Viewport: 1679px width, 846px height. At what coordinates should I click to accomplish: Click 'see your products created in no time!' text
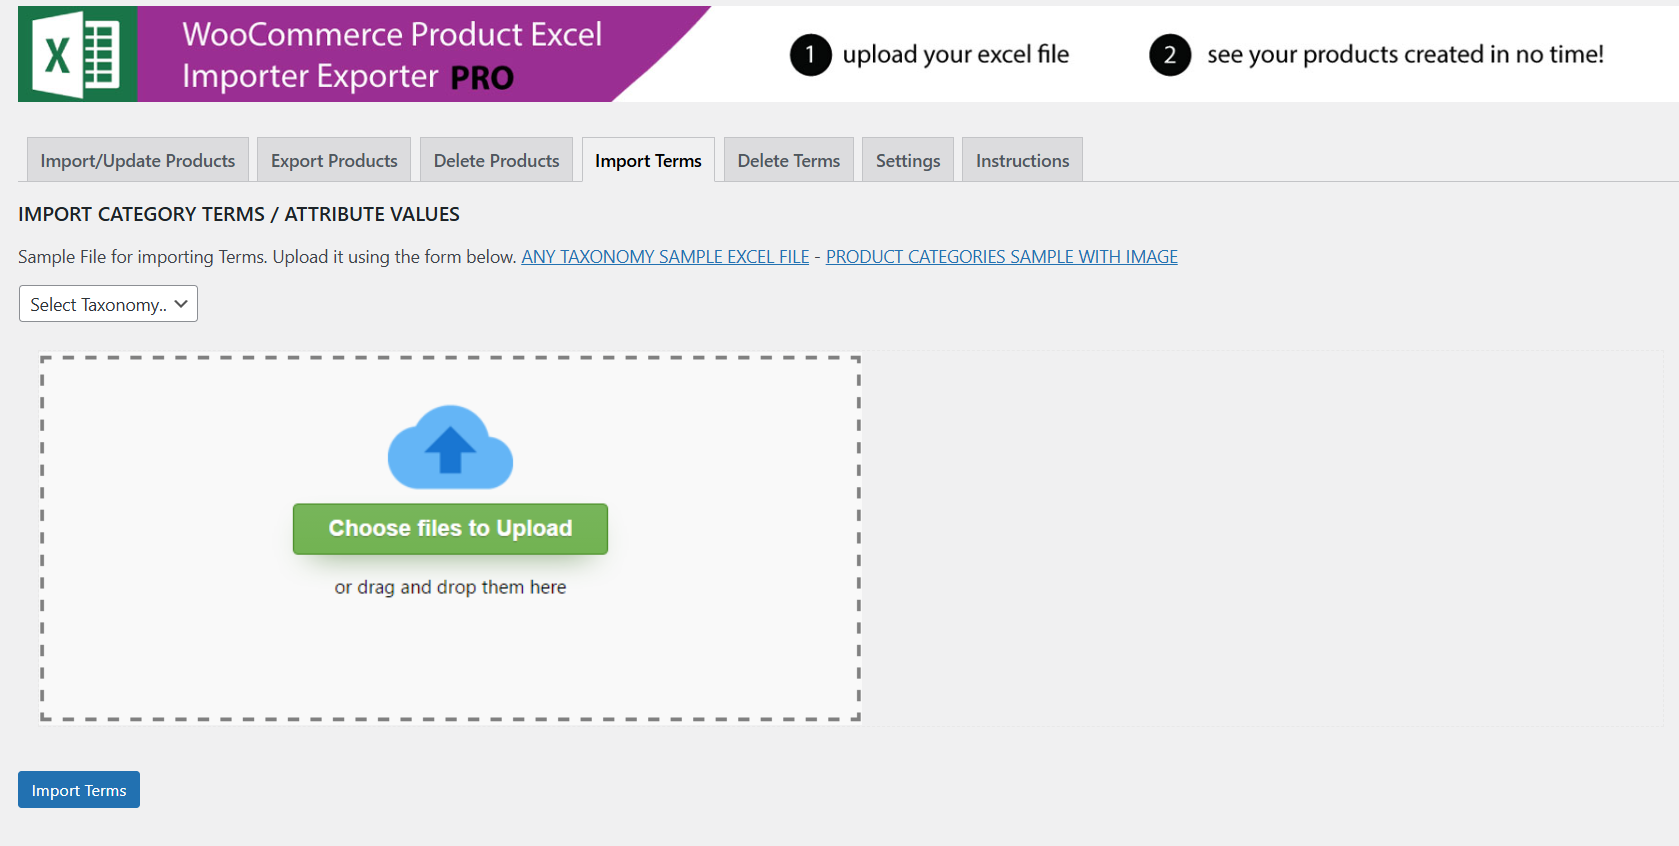point(1405,55)
